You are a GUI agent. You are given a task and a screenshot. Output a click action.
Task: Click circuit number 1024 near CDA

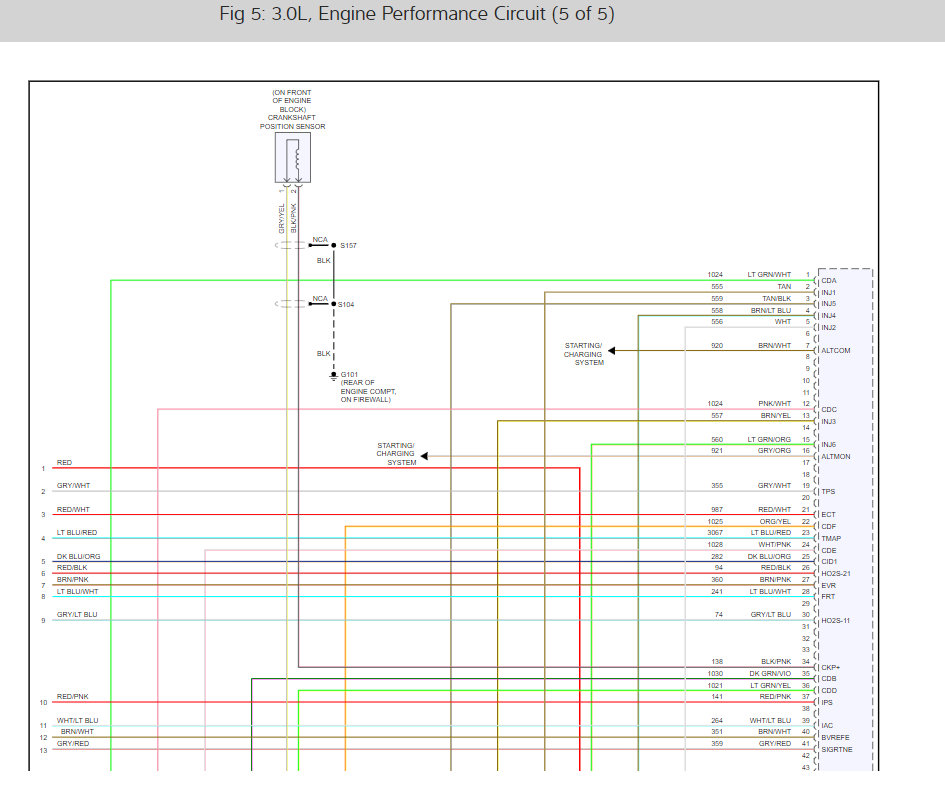(x=714, y=274)
